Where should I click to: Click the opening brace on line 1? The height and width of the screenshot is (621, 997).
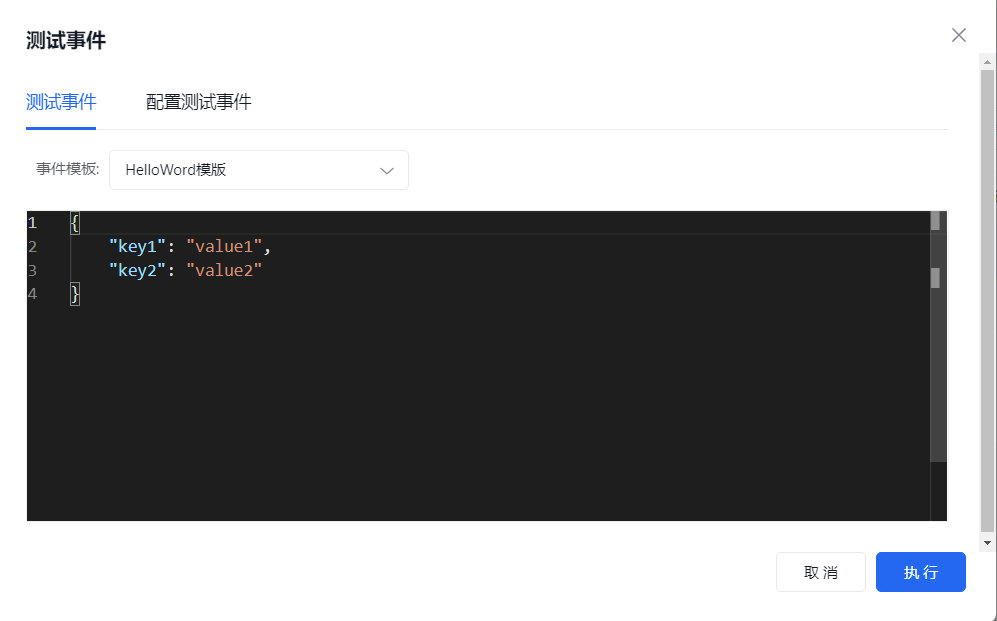click(x=75, y=223)
